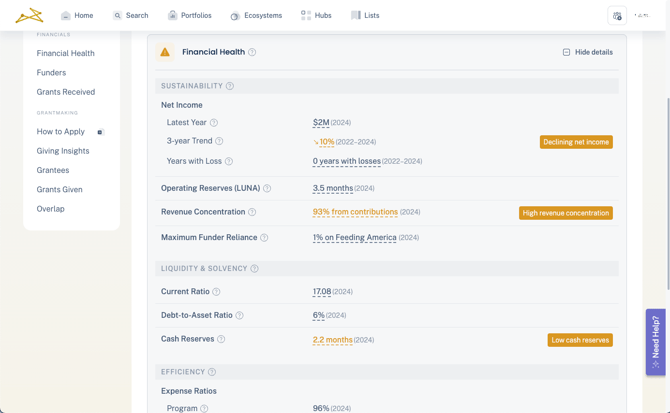670x413 pixels.
Task: Click the Hubs grid icon
Action: click(x=306, y=15)
